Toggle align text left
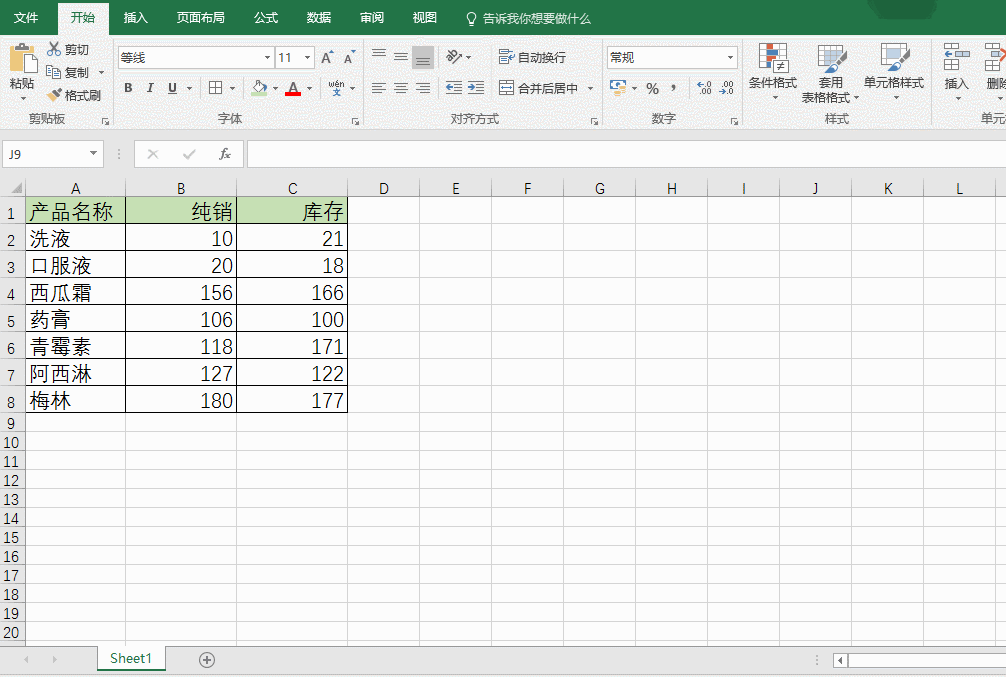 pyautogui.click(x=379, y=88)
